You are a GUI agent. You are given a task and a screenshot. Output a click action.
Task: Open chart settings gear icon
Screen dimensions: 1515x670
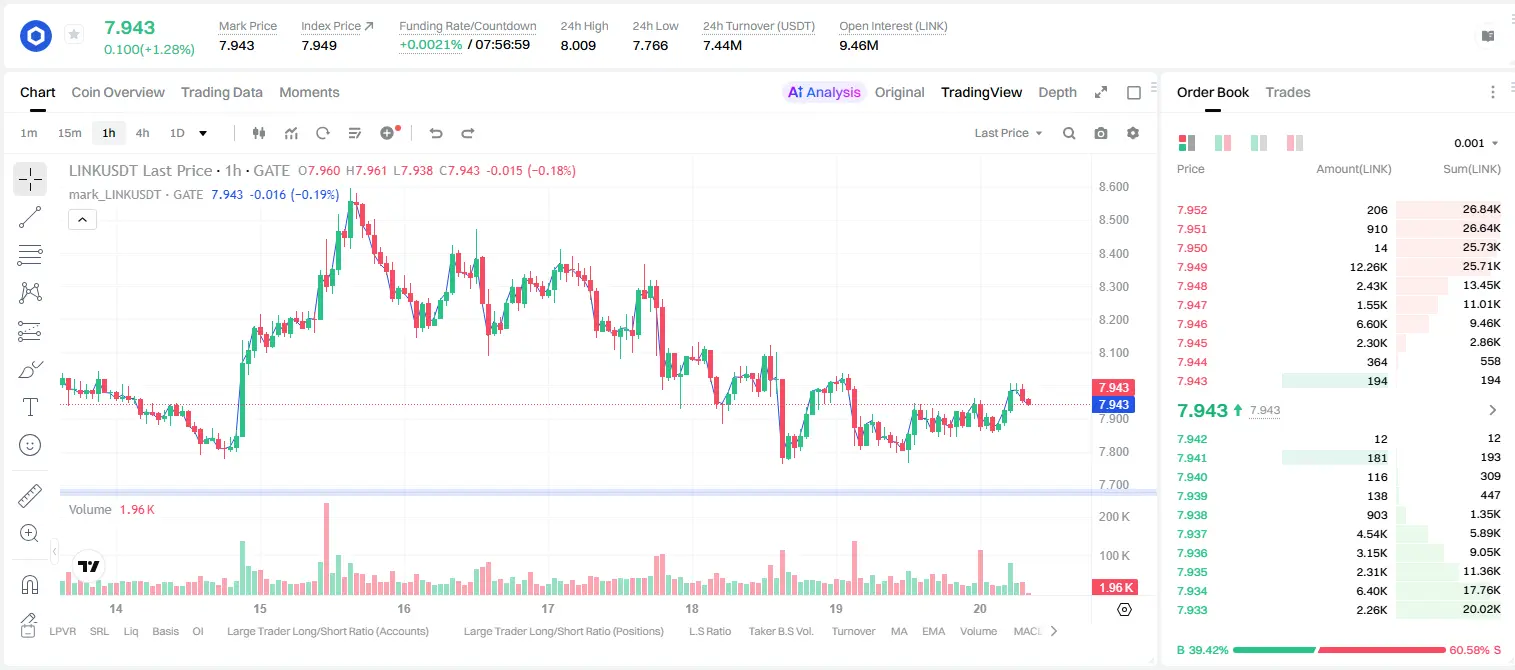(x=1133, y=133)
